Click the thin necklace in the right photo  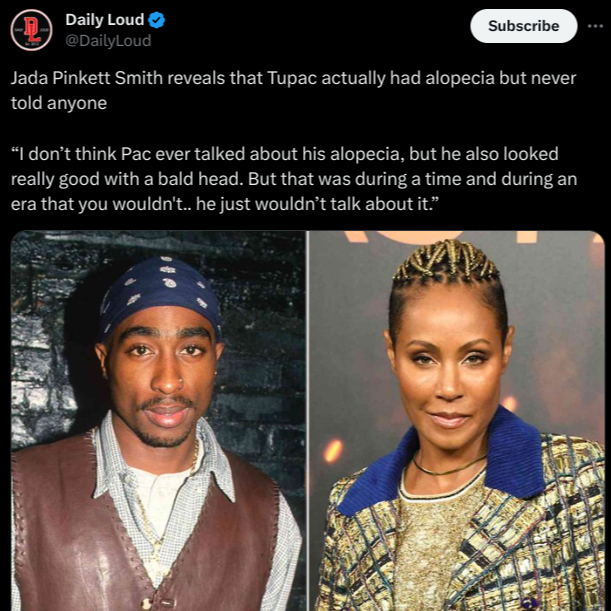coord(448,468)
